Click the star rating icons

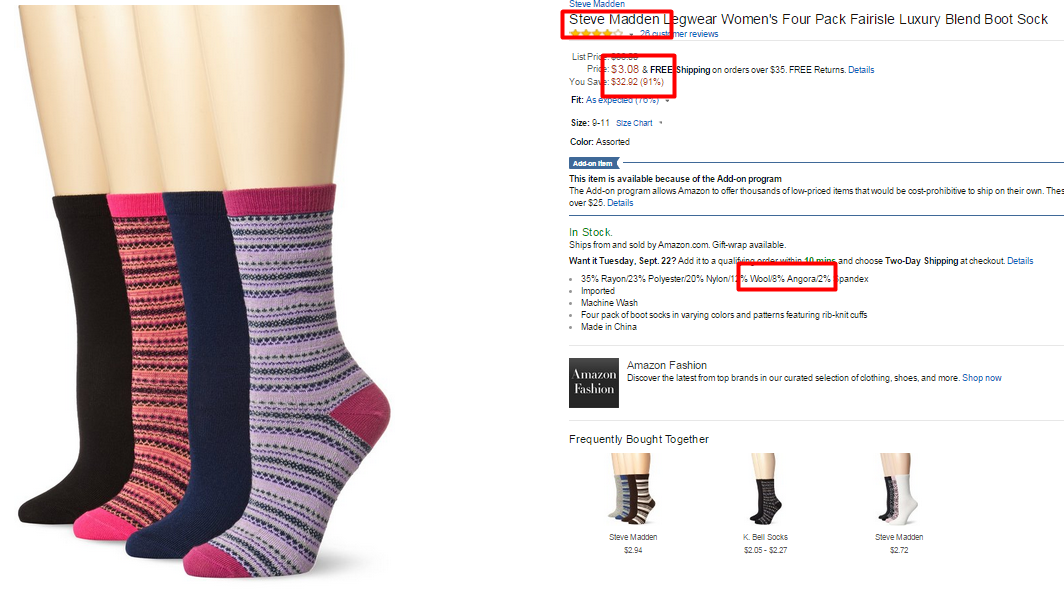pos(596,34)
